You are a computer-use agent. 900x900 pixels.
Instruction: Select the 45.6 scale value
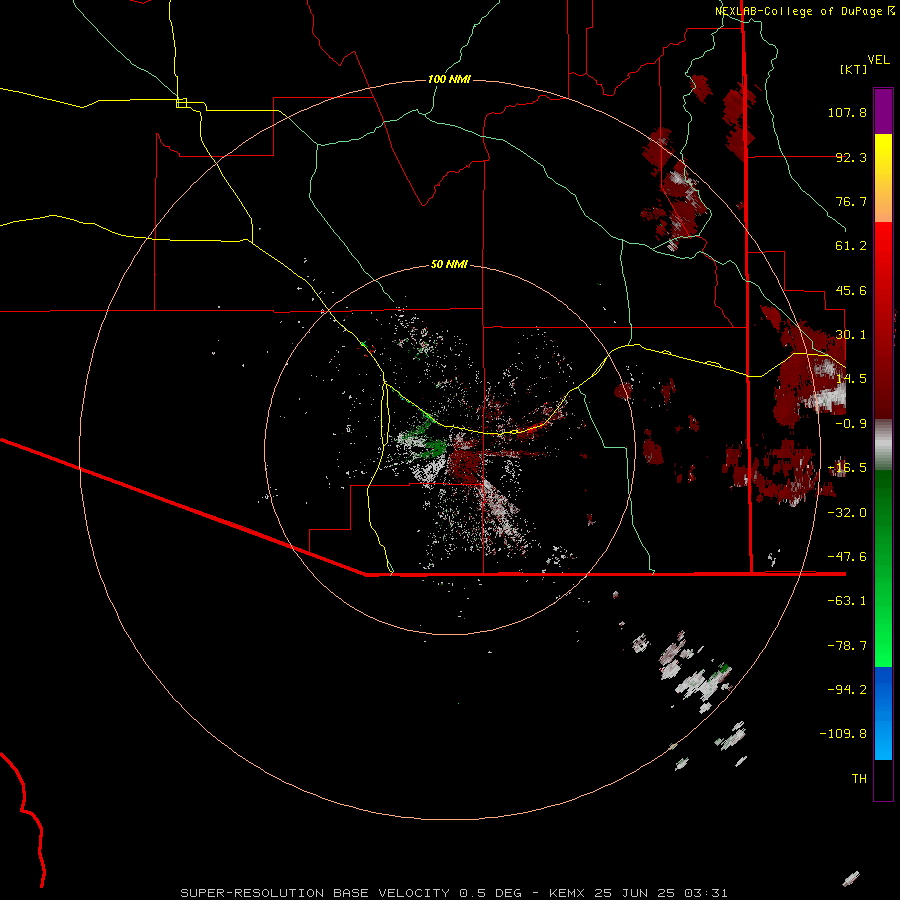coord(851,290)
